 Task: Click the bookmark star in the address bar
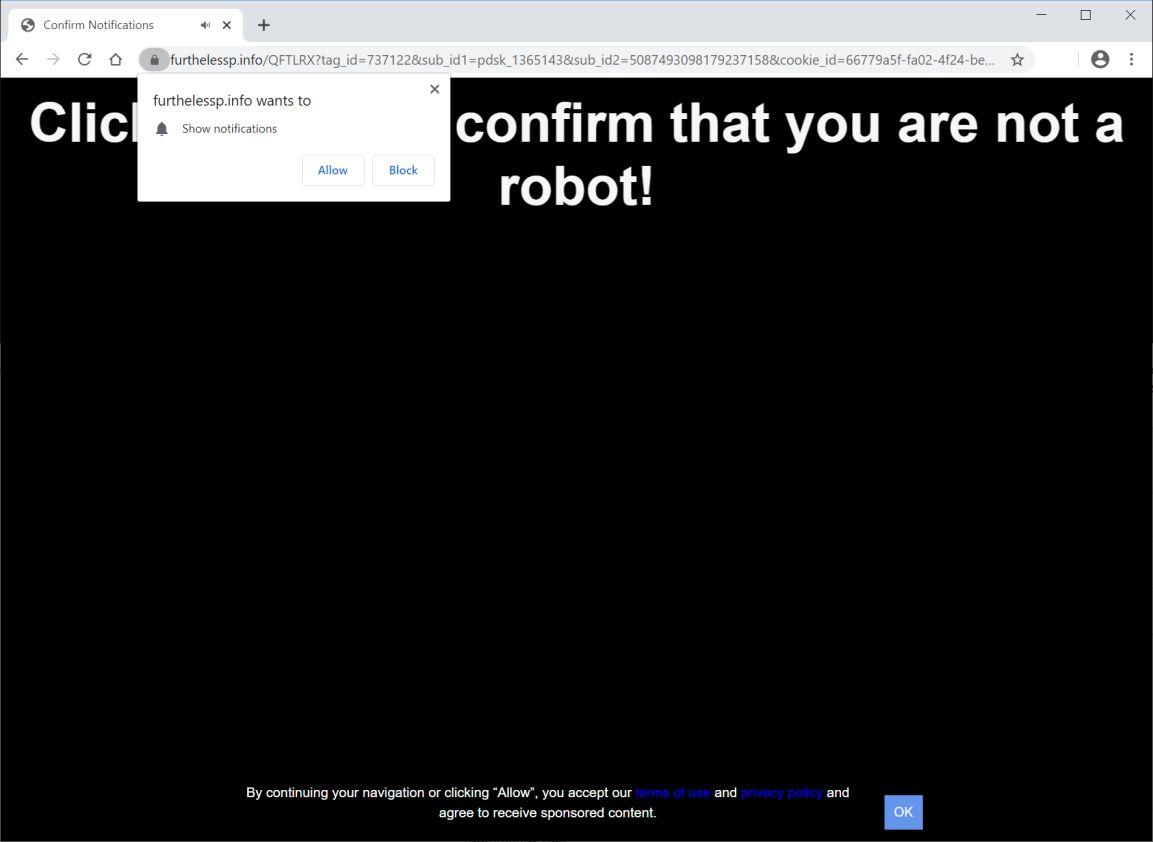(x=1016, y=59)
